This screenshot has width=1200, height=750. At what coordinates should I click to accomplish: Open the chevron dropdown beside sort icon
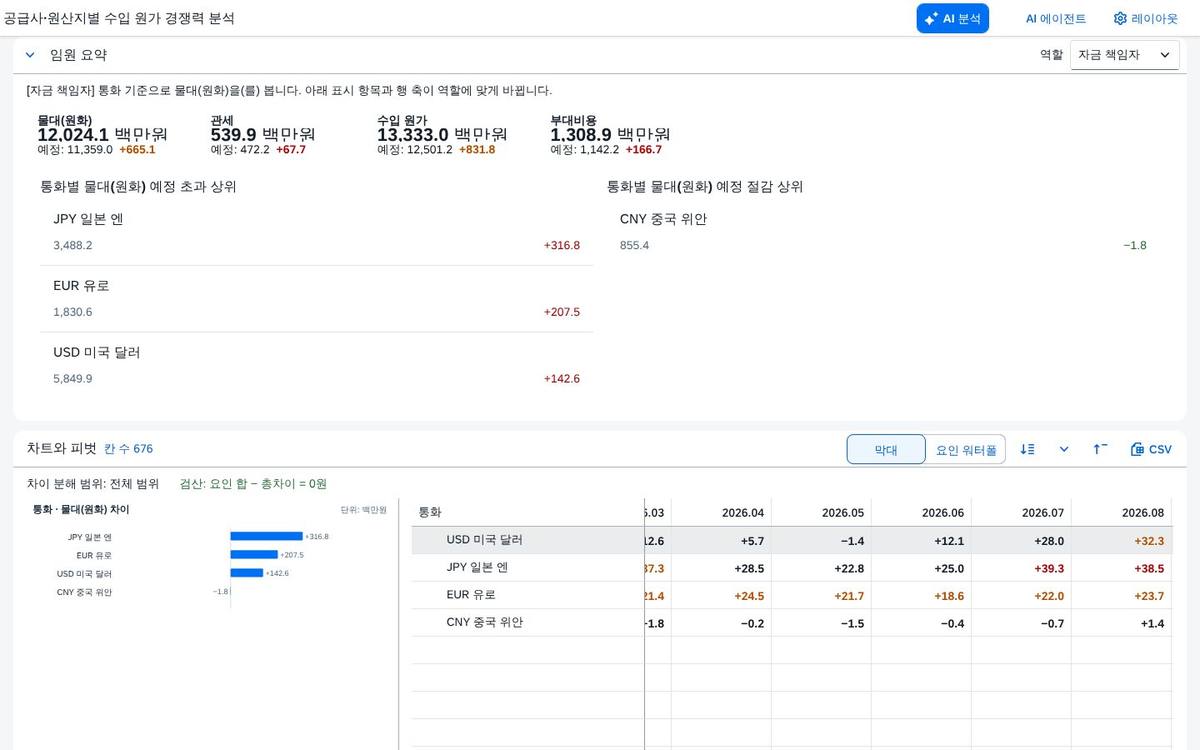[x=1064, y=449]
